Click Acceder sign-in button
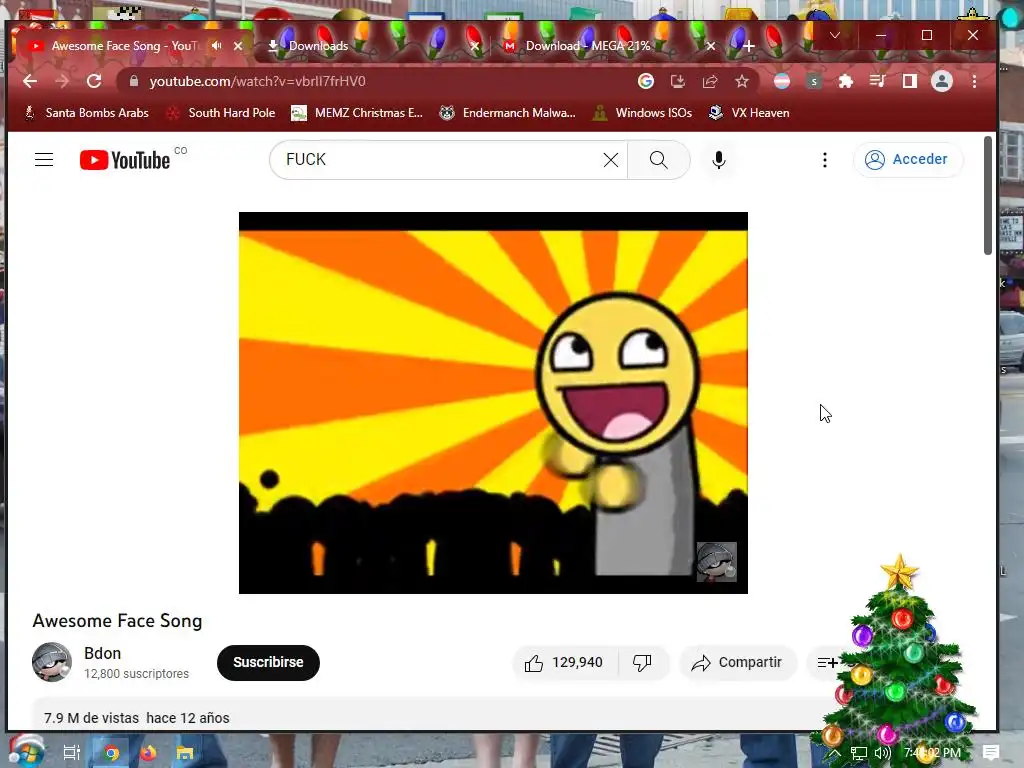The image size is (1024, 768). coord(907,159)
